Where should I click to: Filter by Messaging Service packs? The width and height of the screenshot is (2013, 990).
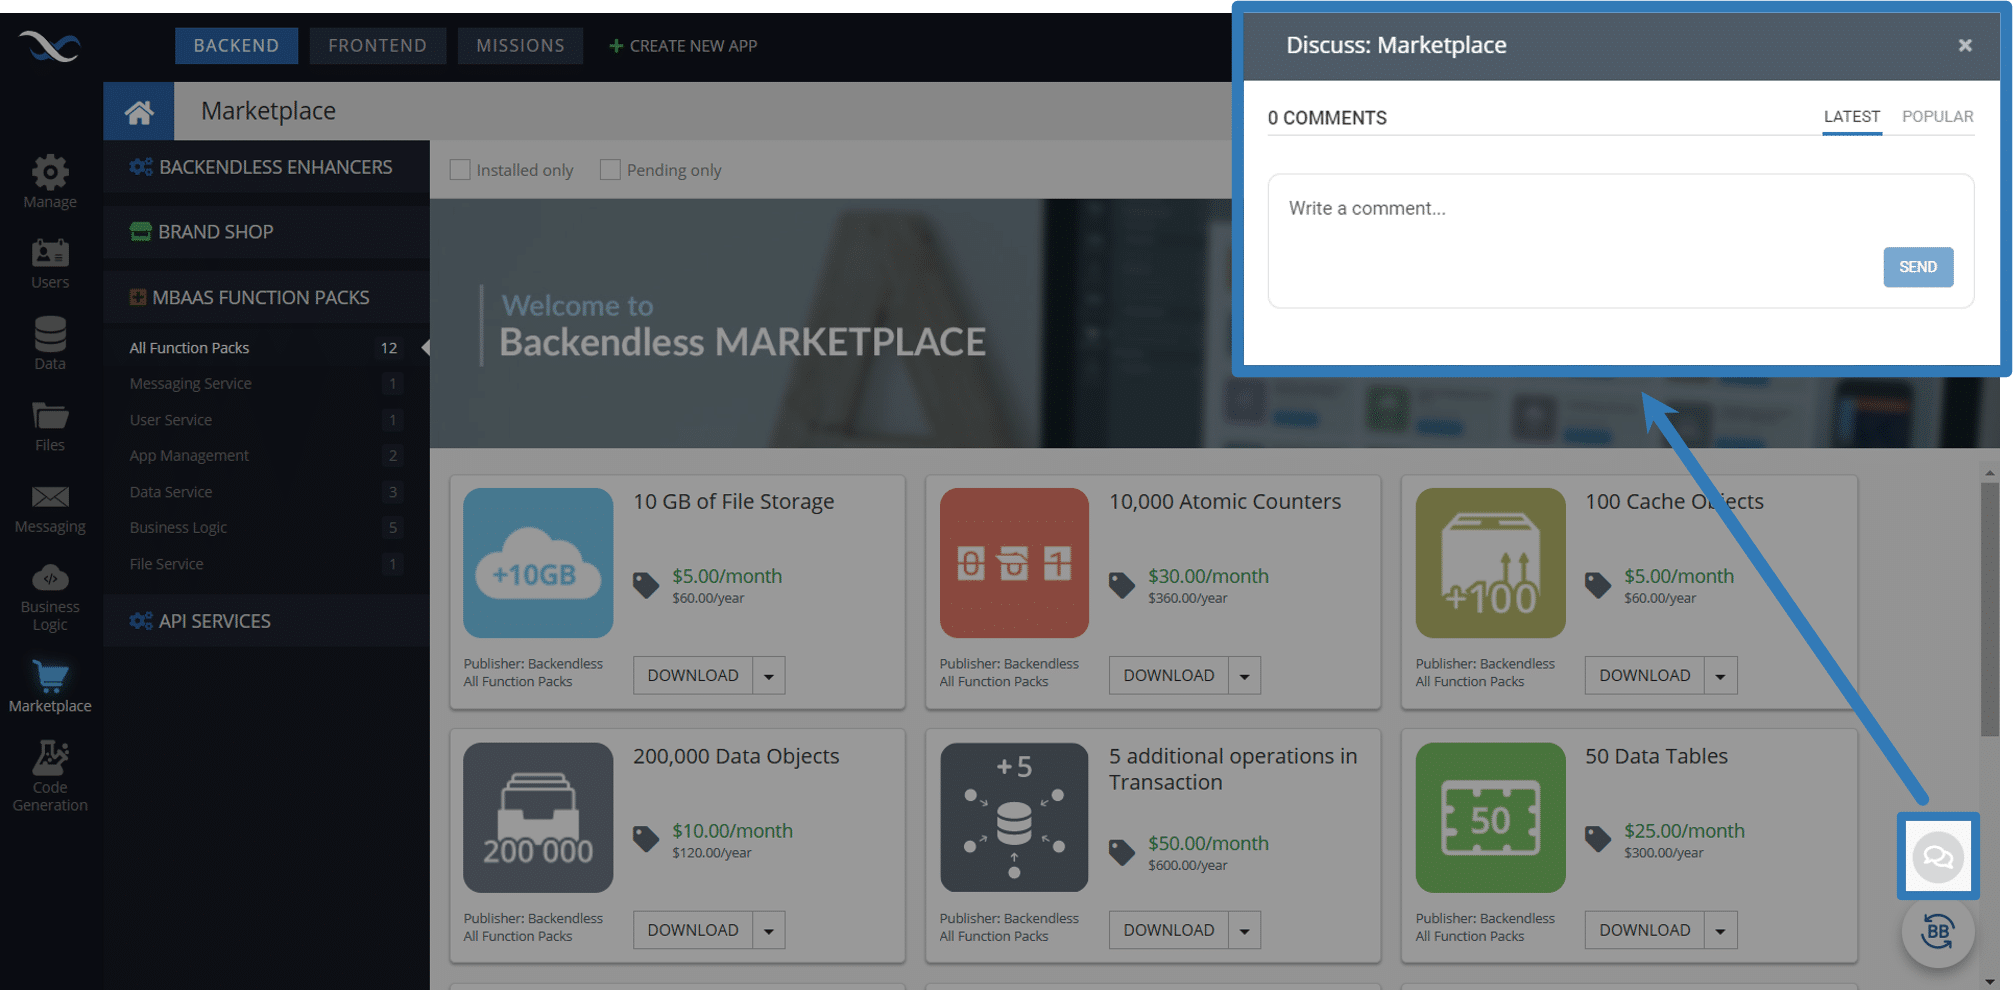pos(266,384)
